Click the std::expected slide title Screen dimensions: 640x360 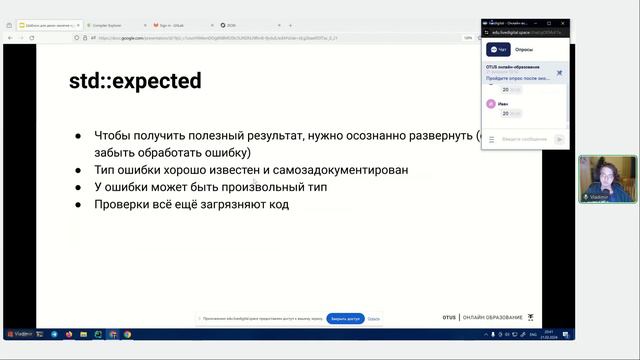point(135,81)
